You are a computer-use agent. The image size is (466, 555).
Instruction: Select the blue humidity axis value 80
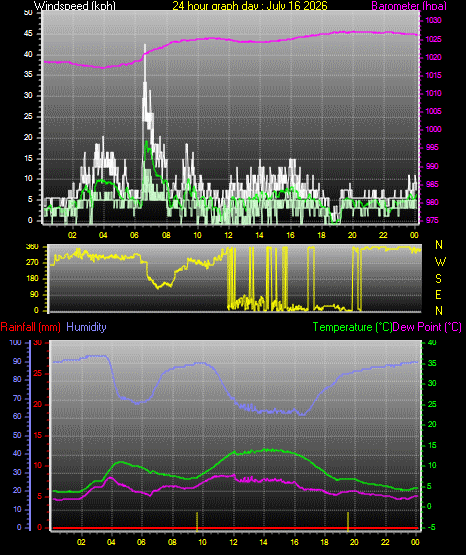point(17,379)
